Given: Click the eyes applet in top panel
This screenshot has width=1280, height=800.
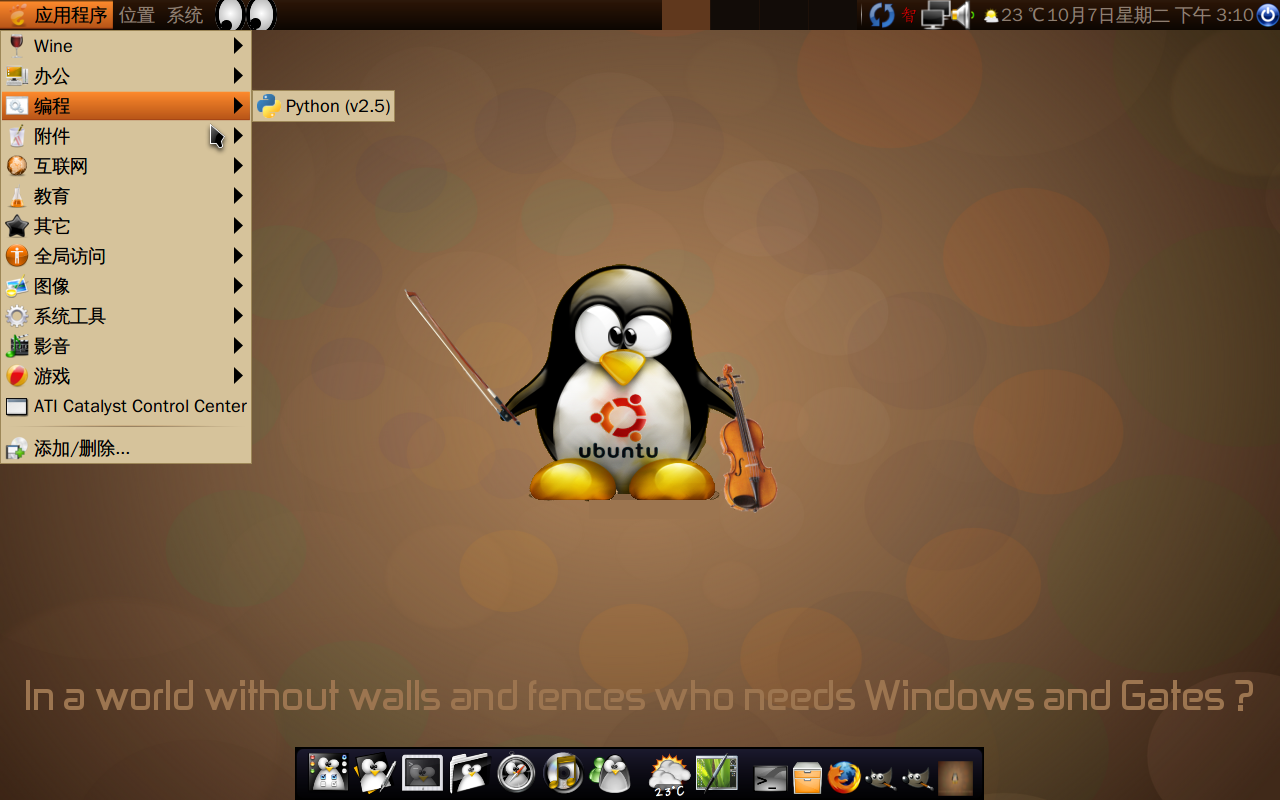Looking at the screenshot, I should point(245,15).
